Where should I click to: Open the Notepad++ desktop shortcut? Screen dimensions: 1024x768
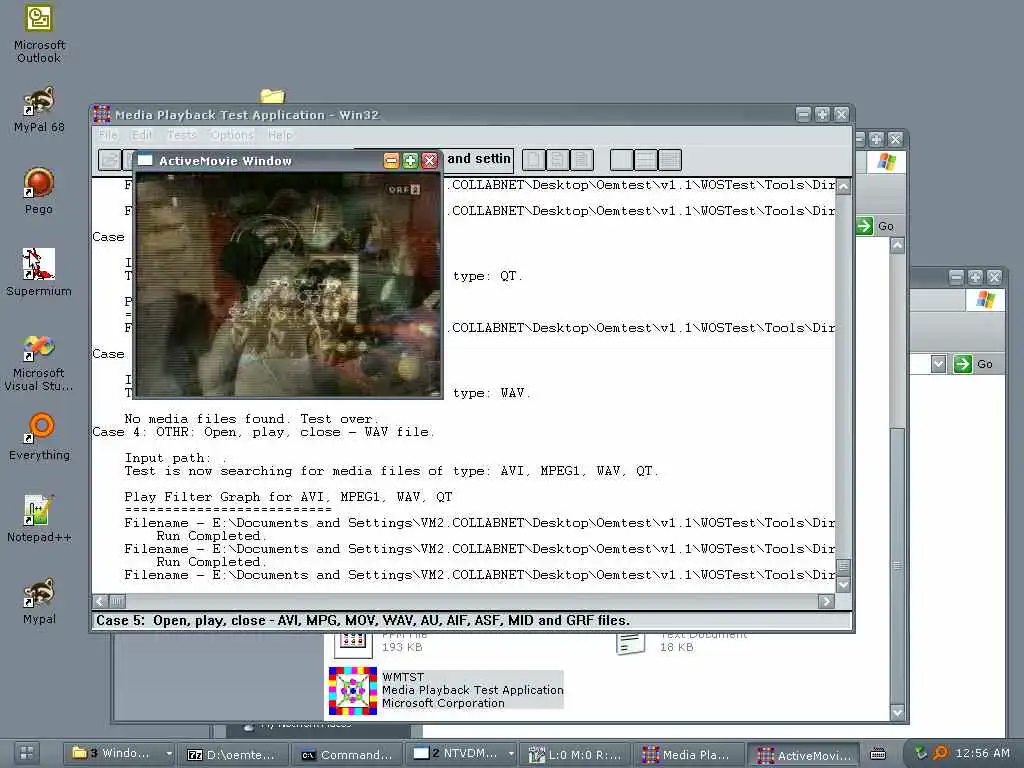coord(39,519)
